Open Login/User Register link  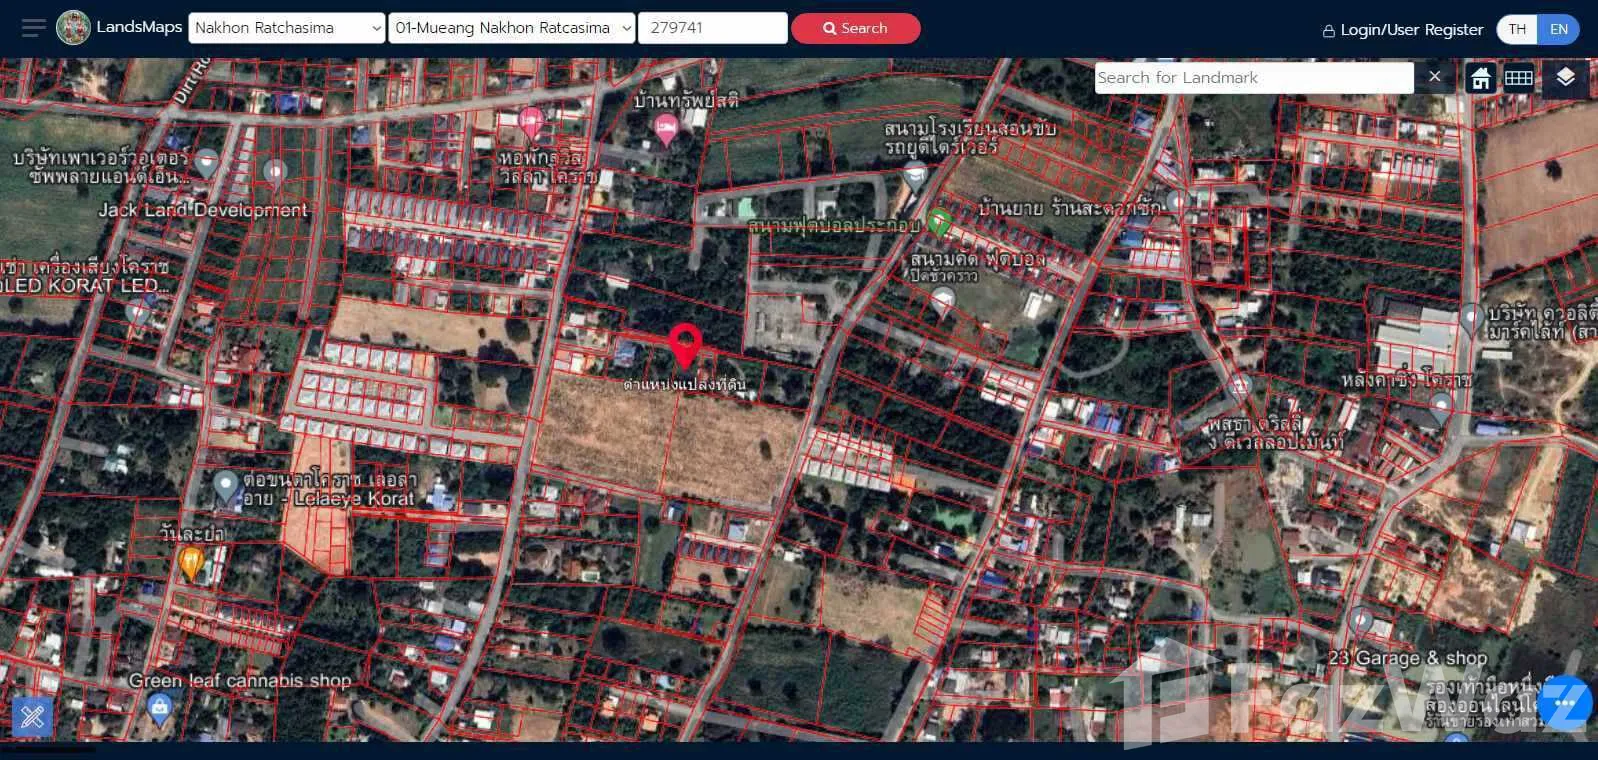pyautogui.click(x=1402, y=30)
